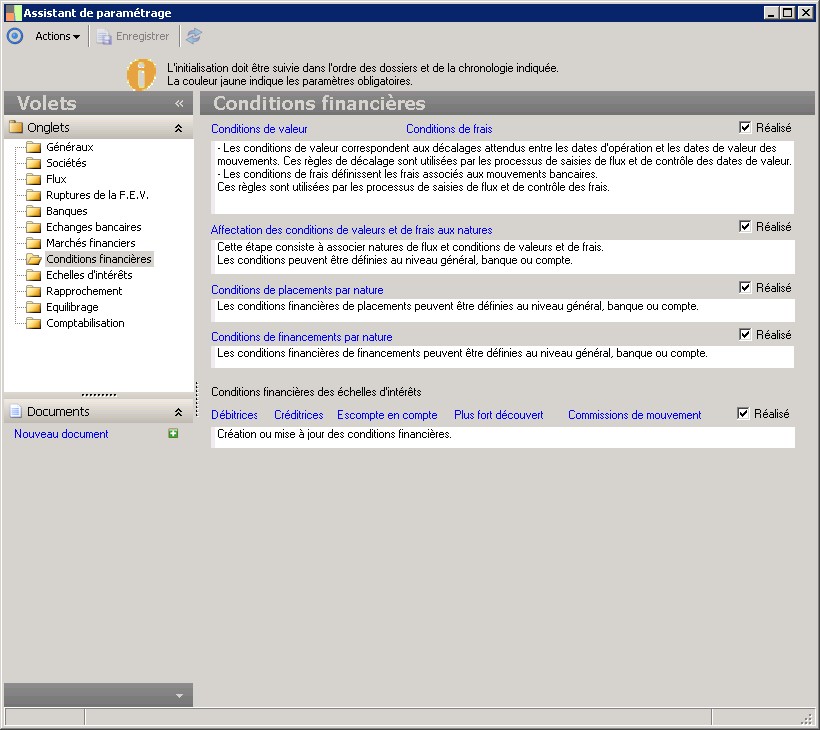Click the Onglets folder icon
820x730 pixels.
point(17,127)
